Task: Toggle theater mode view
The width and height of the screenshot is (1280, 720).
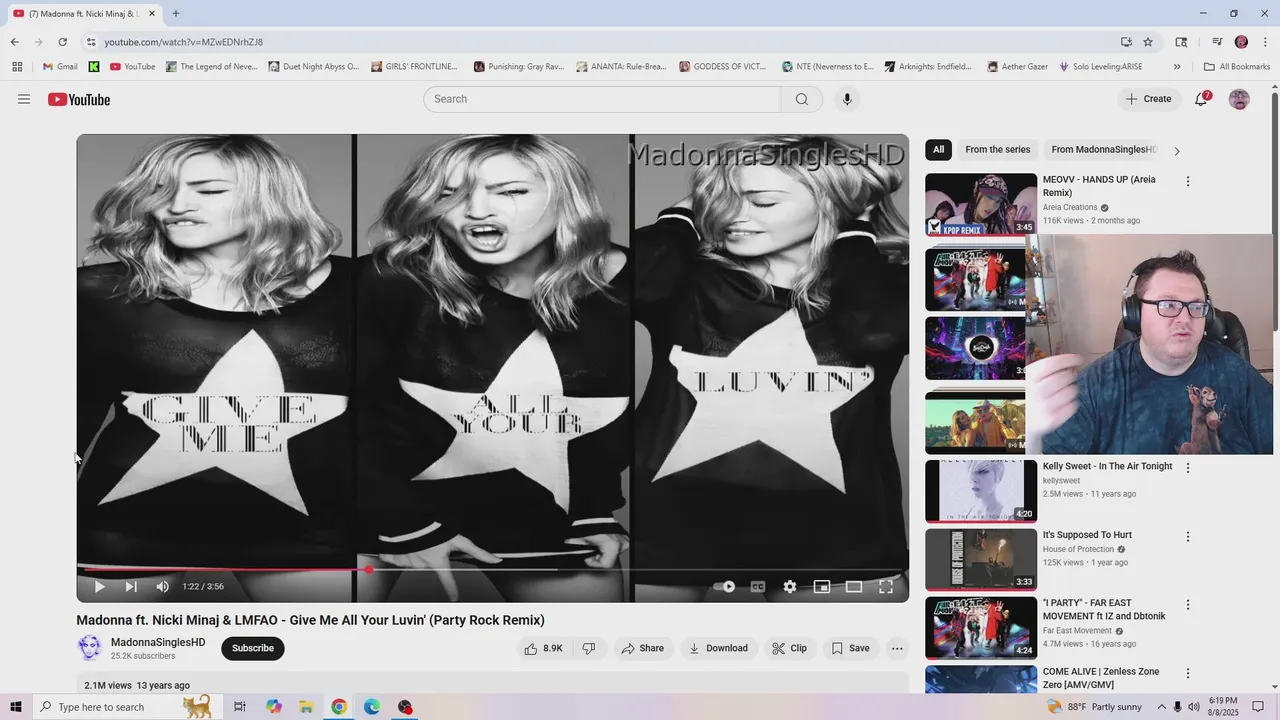Action: [x=854, y=587]
